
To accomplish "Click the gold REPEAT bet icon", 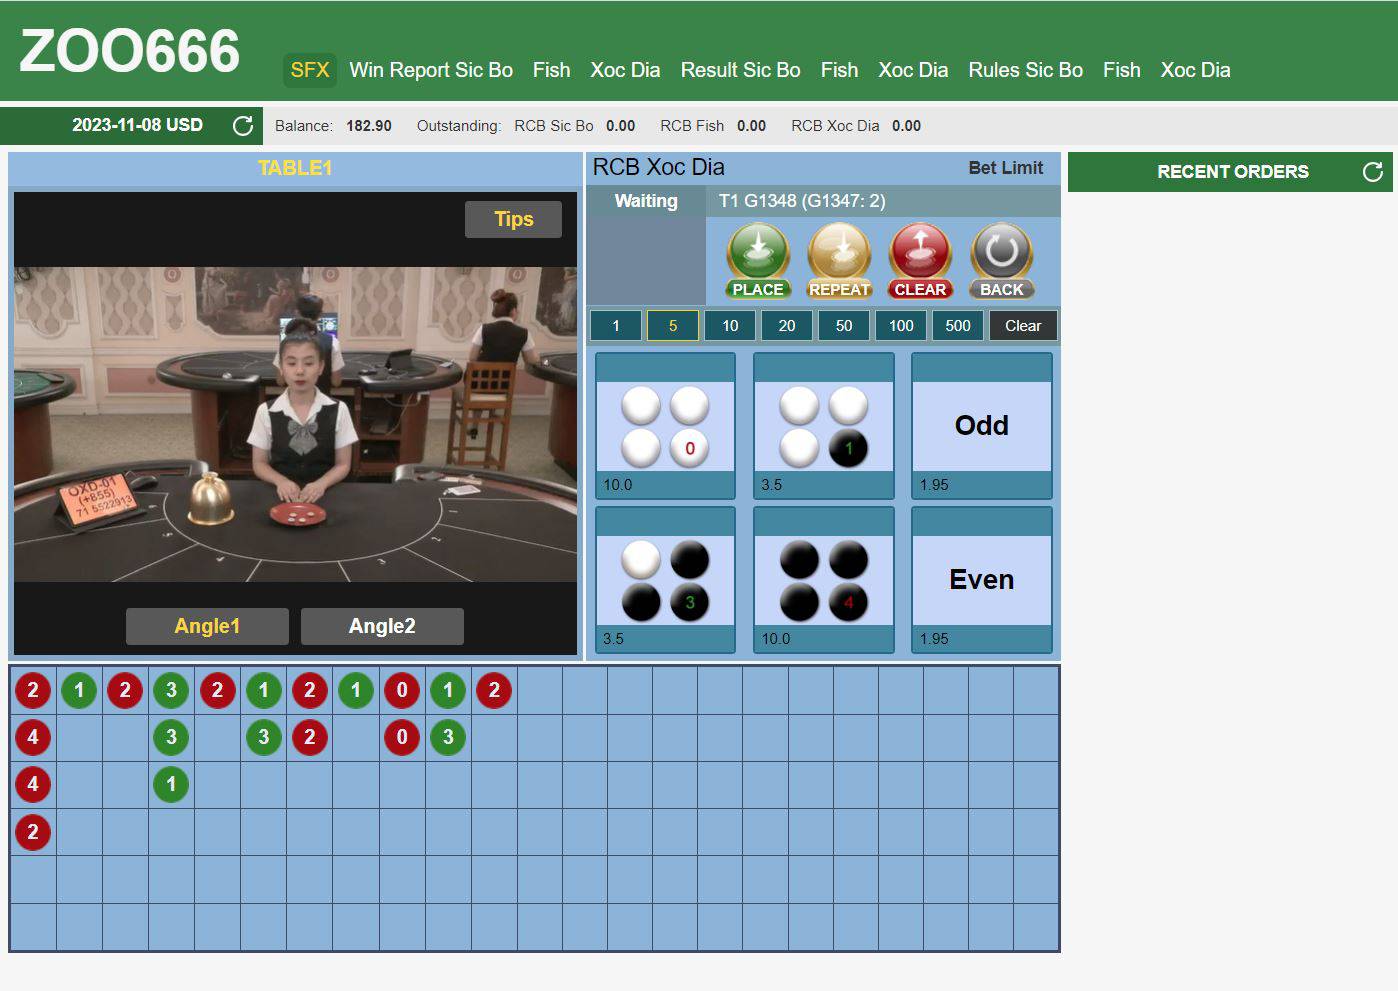I will pos(839,261).
